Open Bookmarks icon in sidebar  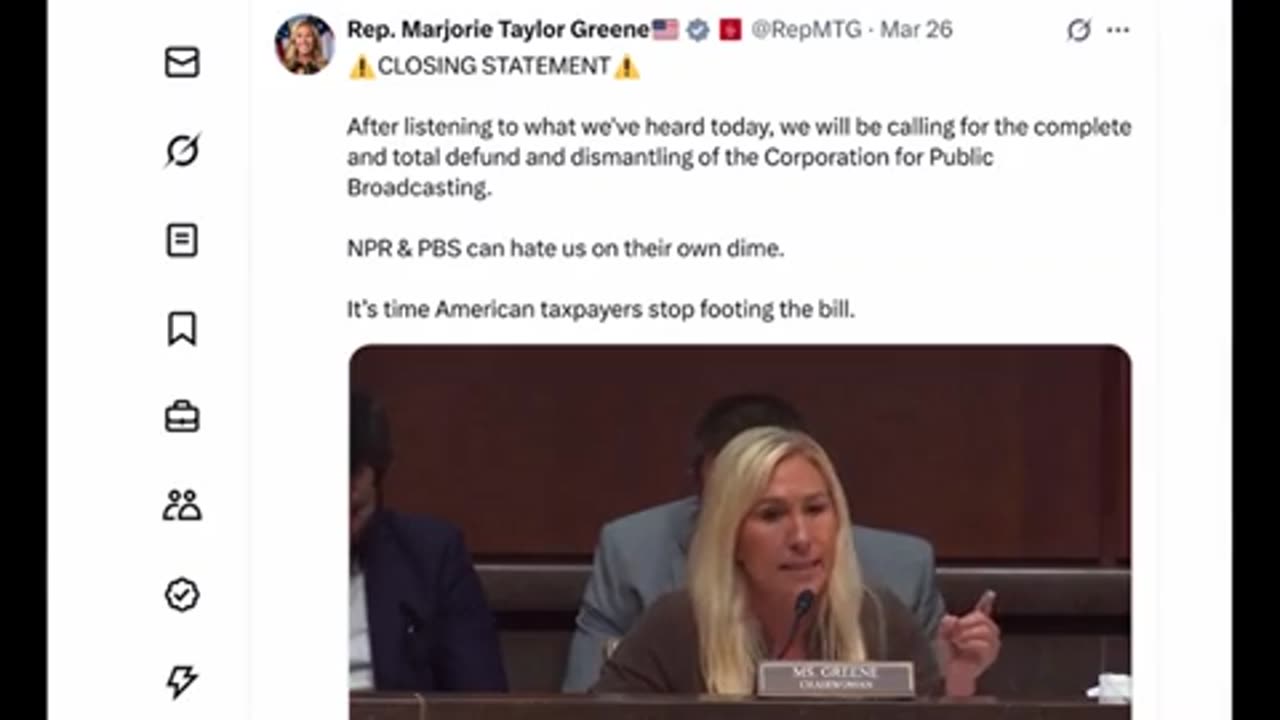click(x=182, y=329)
